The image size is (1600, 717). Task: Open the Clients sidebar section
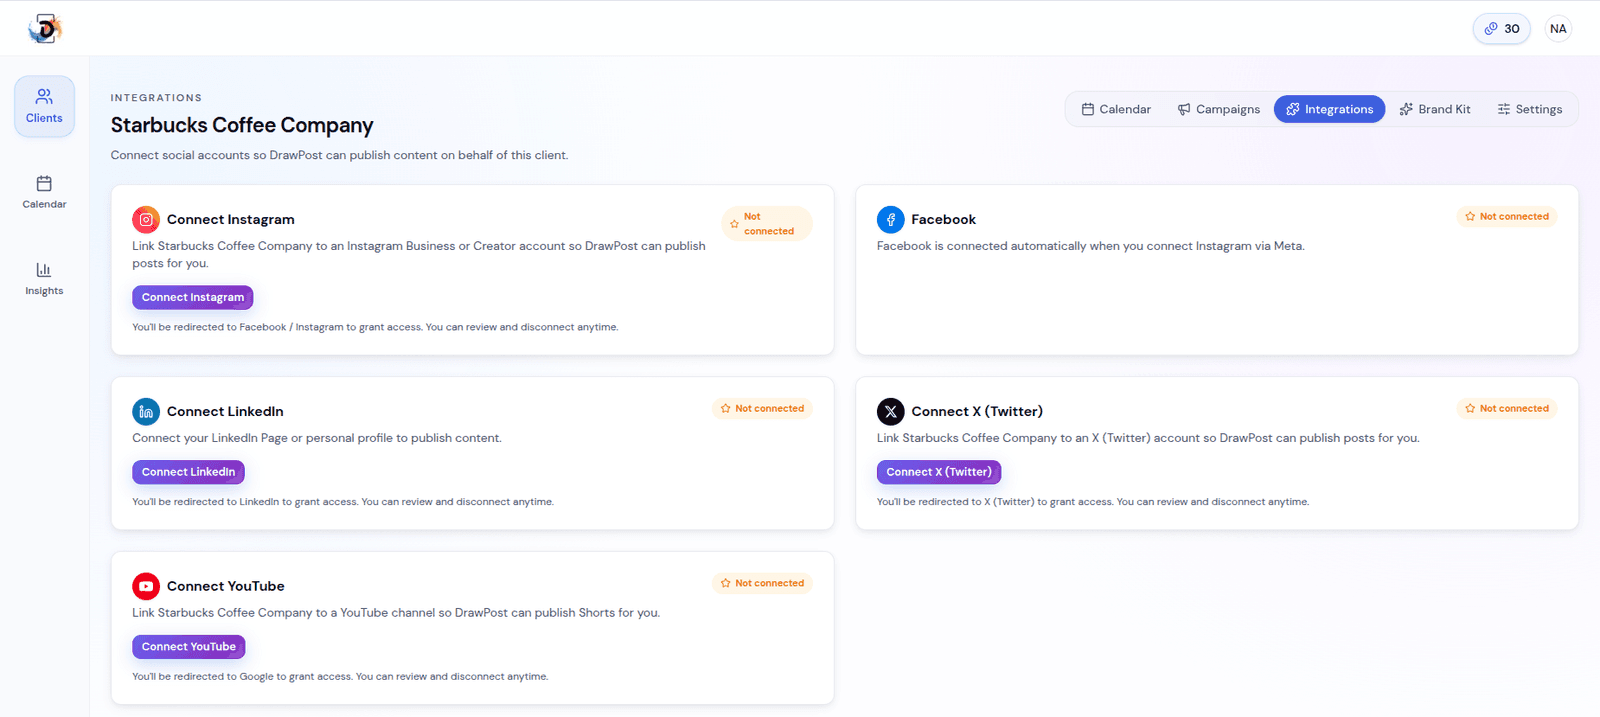click(x=44, y=106)
